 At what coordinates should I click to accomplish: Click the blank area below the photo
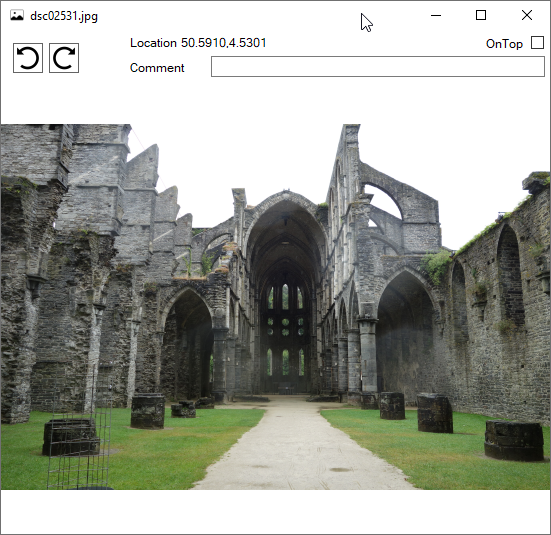tap(276, 511)
